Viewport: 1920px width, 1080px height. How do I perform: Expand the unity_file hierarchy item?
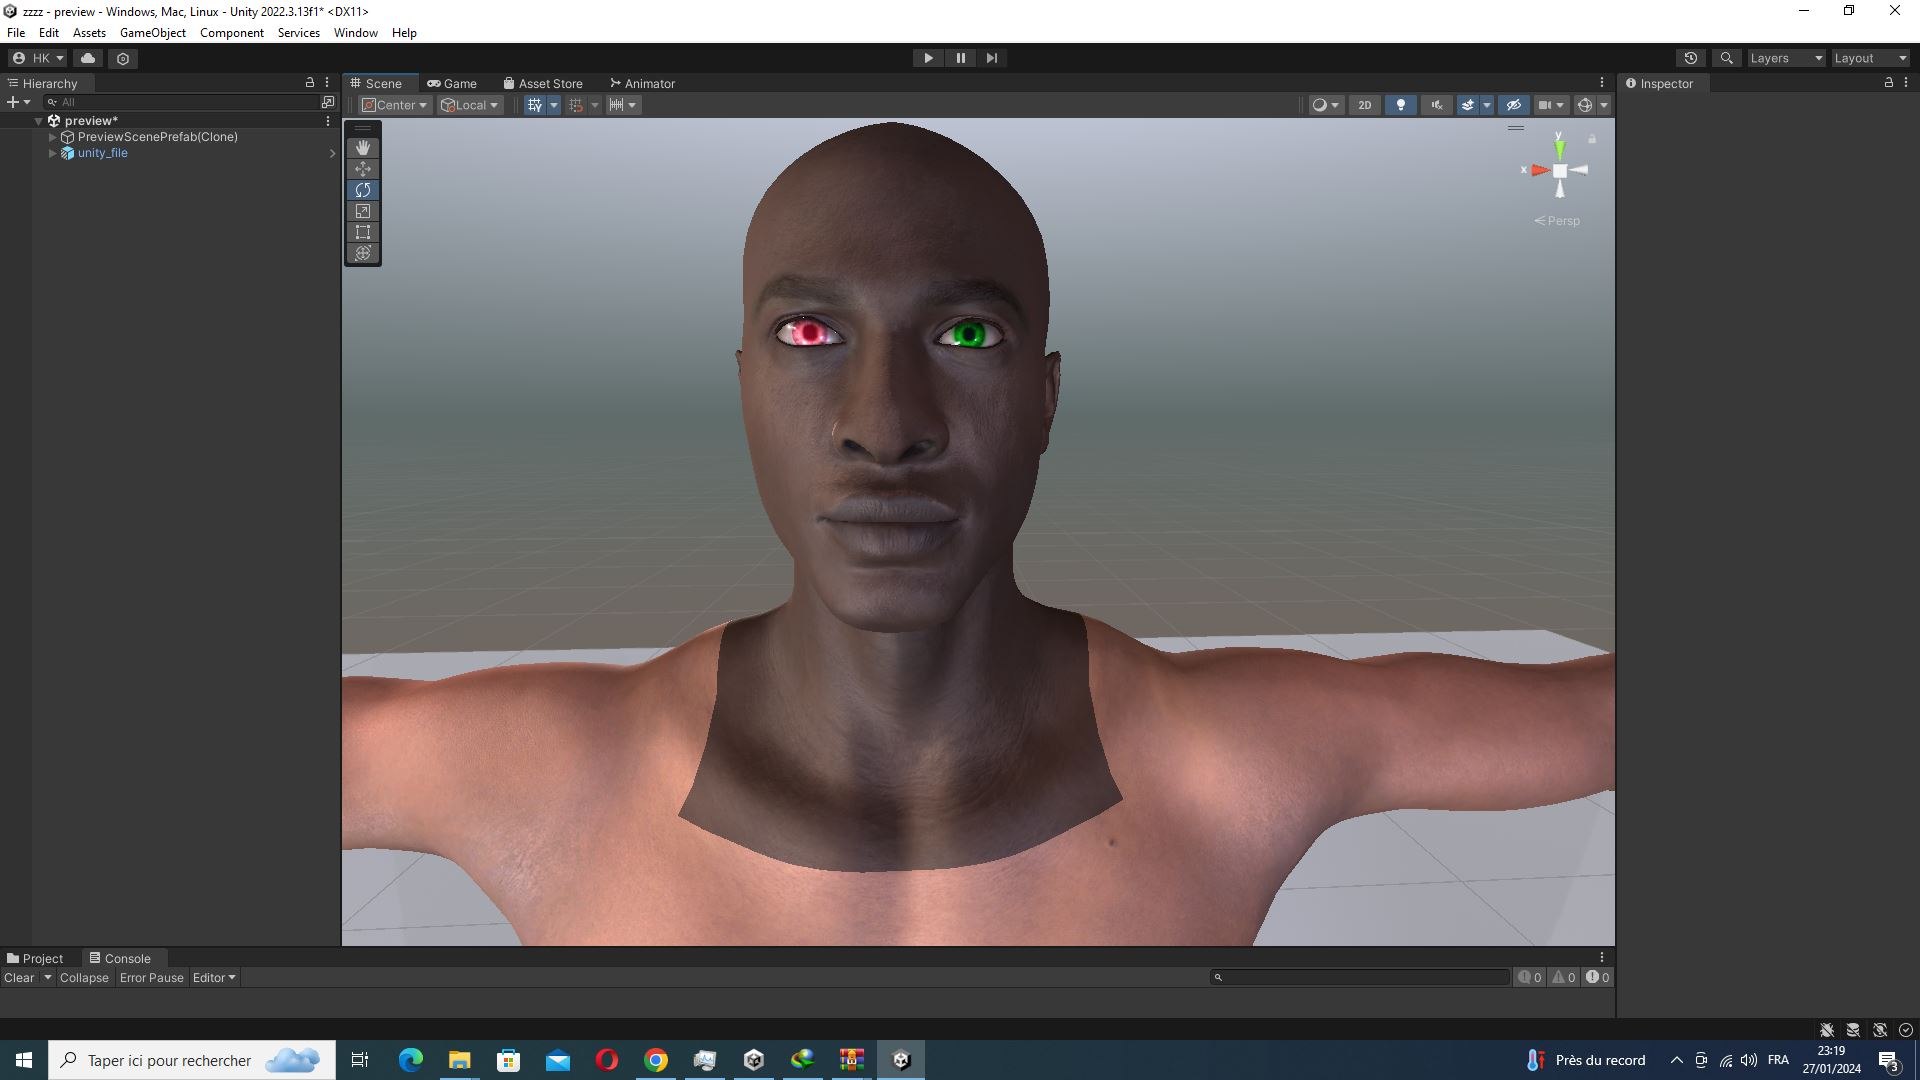pos(52,153)
